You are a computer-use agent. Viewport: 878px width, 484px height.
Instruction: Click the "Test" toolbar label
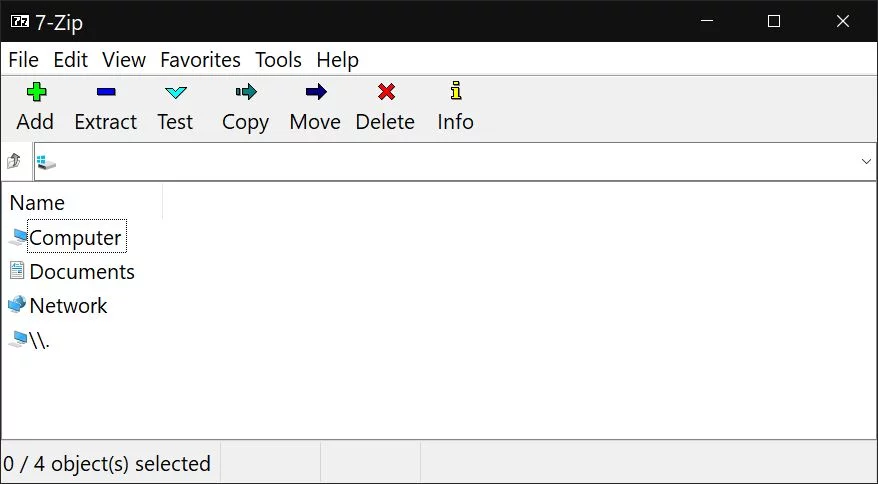click(x=175, y=122)
